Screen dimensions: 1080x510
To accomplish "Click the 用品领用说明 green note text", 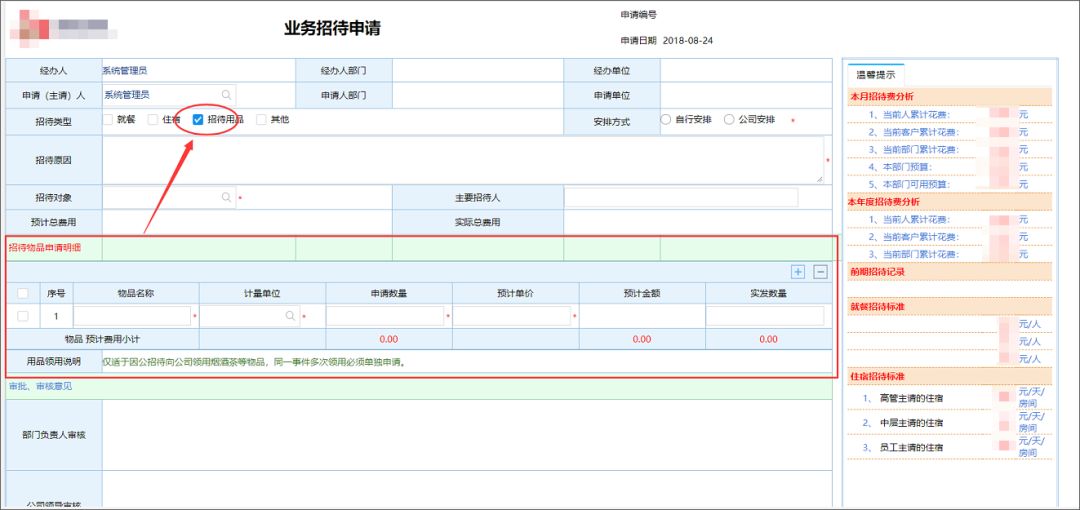I will pyautogui.click(x=253, y=361).
